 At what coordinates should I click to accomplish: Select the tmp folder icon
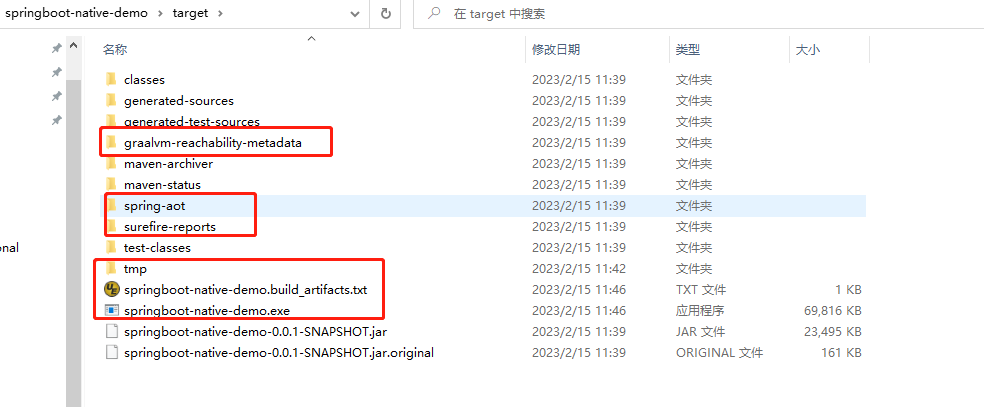(112, 268)
